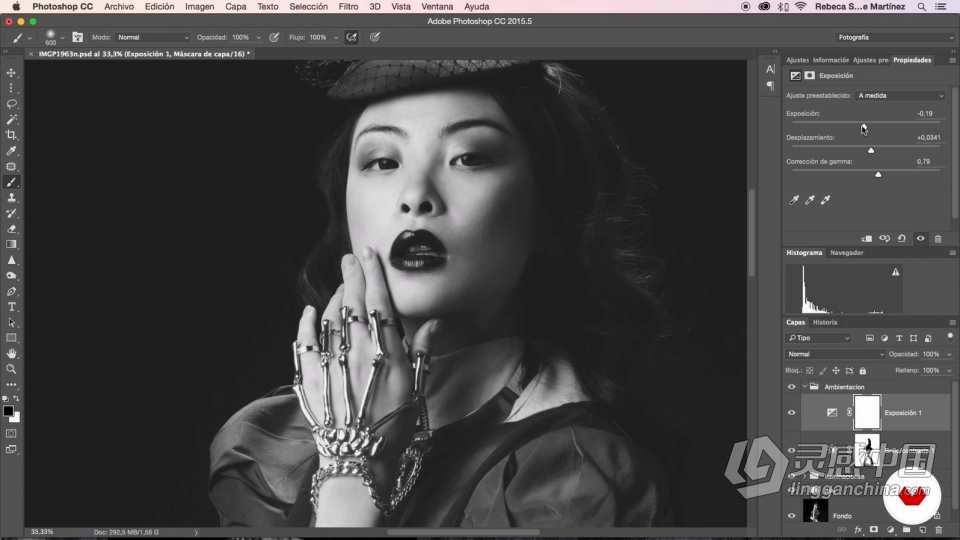
Task: Open the Imagen menu
Action: click(200, 7)
